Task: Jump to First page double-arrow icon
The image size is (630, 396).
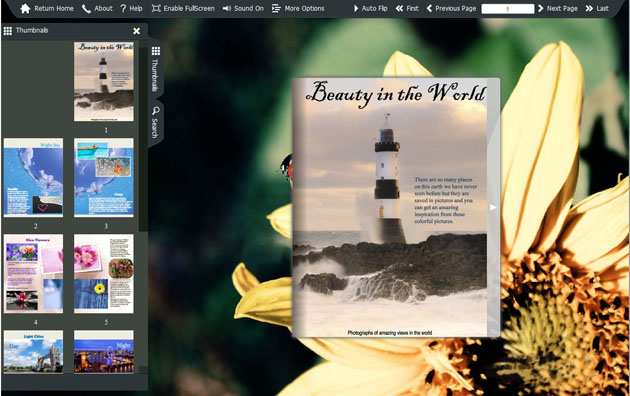Action: pos(399,8)
